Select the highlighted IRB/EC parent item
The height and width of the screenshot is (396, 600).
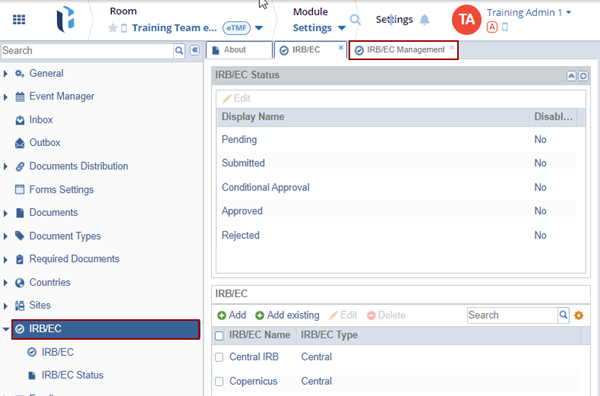pyautogui.click(x=106, y=329)
